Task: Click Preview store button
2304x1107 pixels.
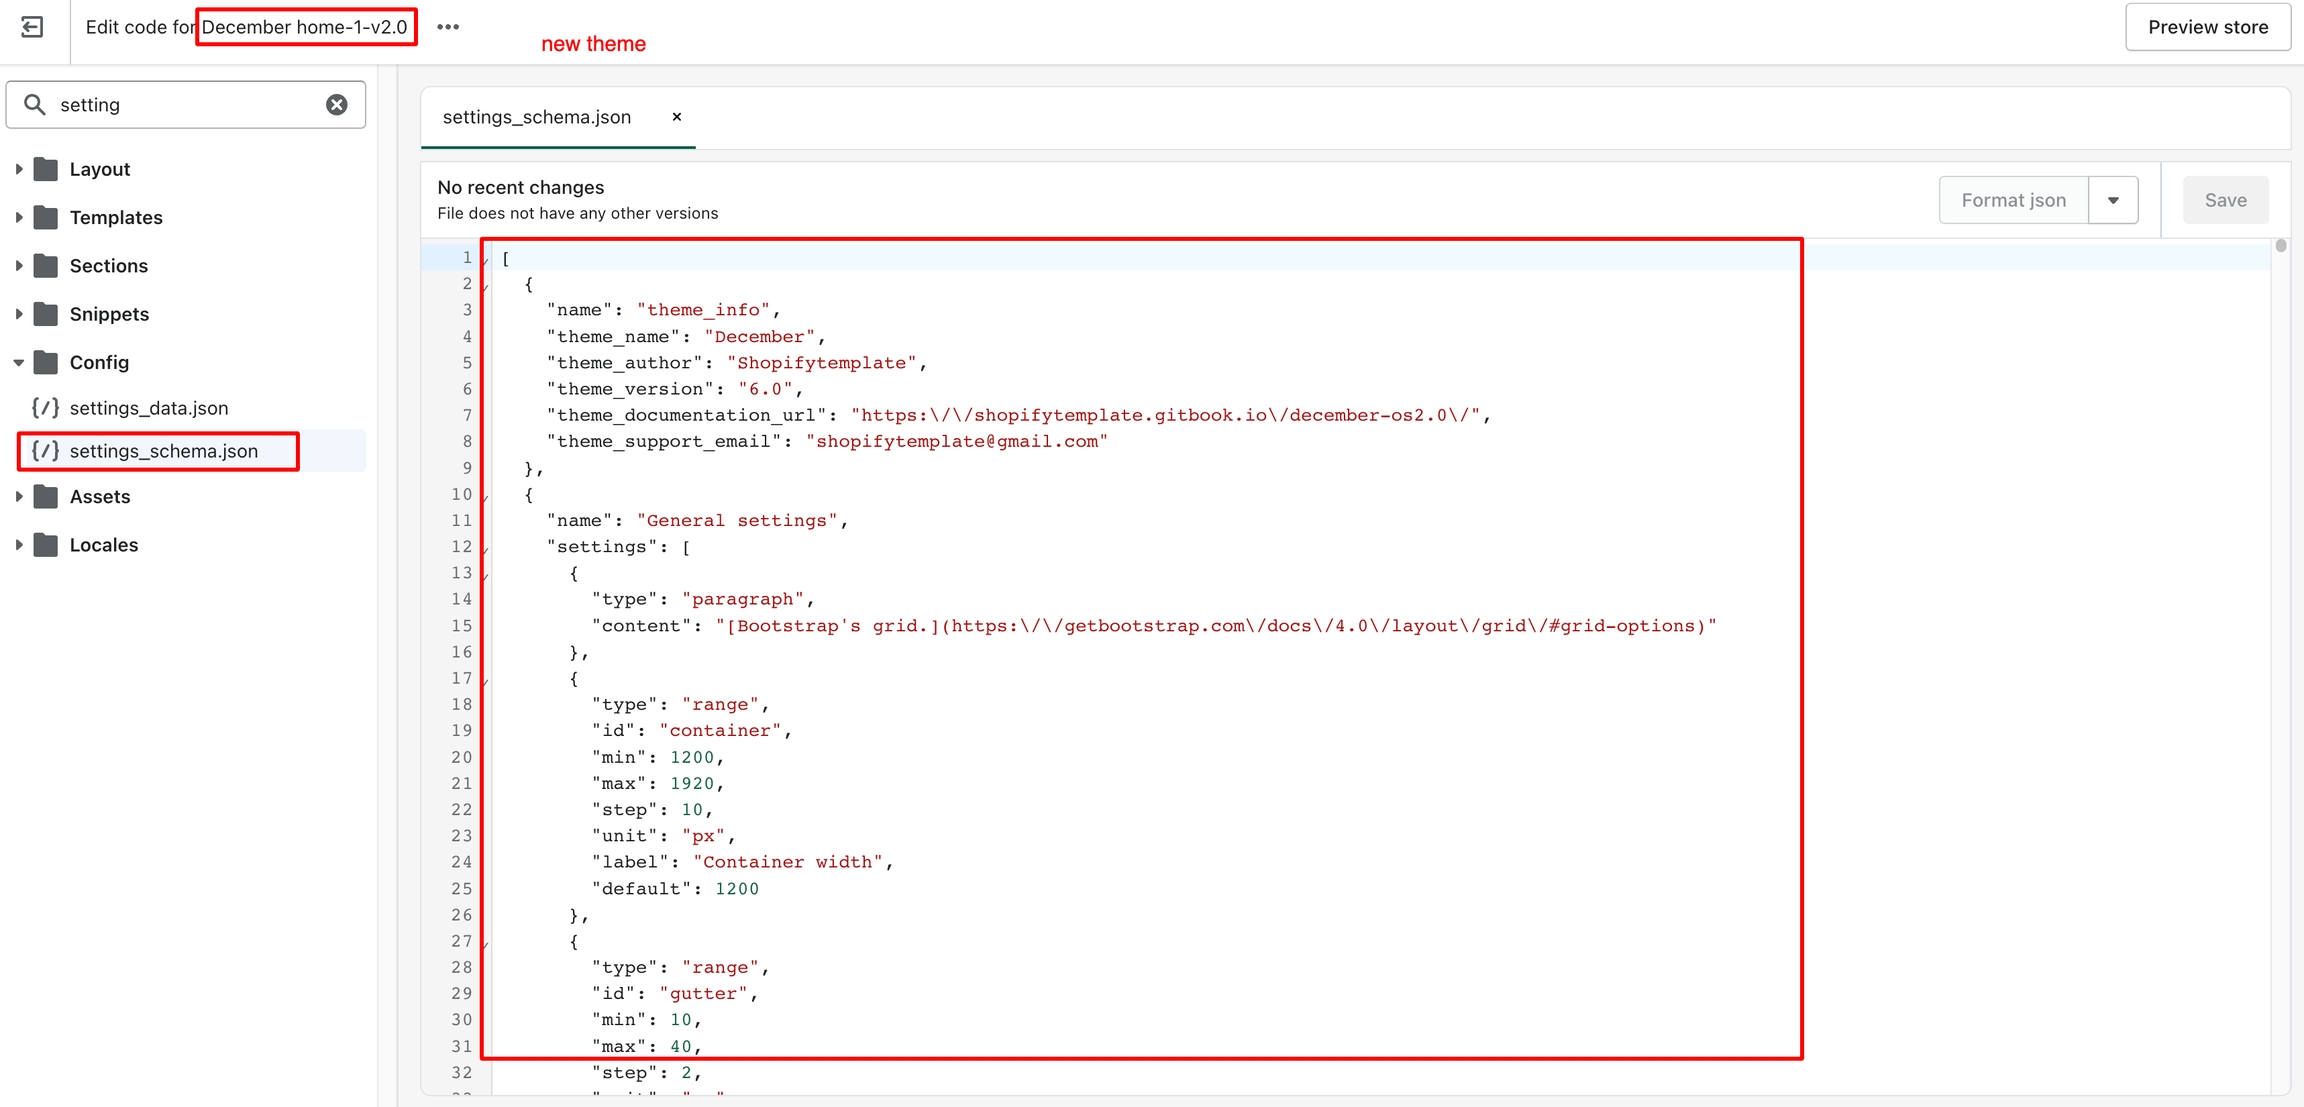Action: pos(2207,27)
